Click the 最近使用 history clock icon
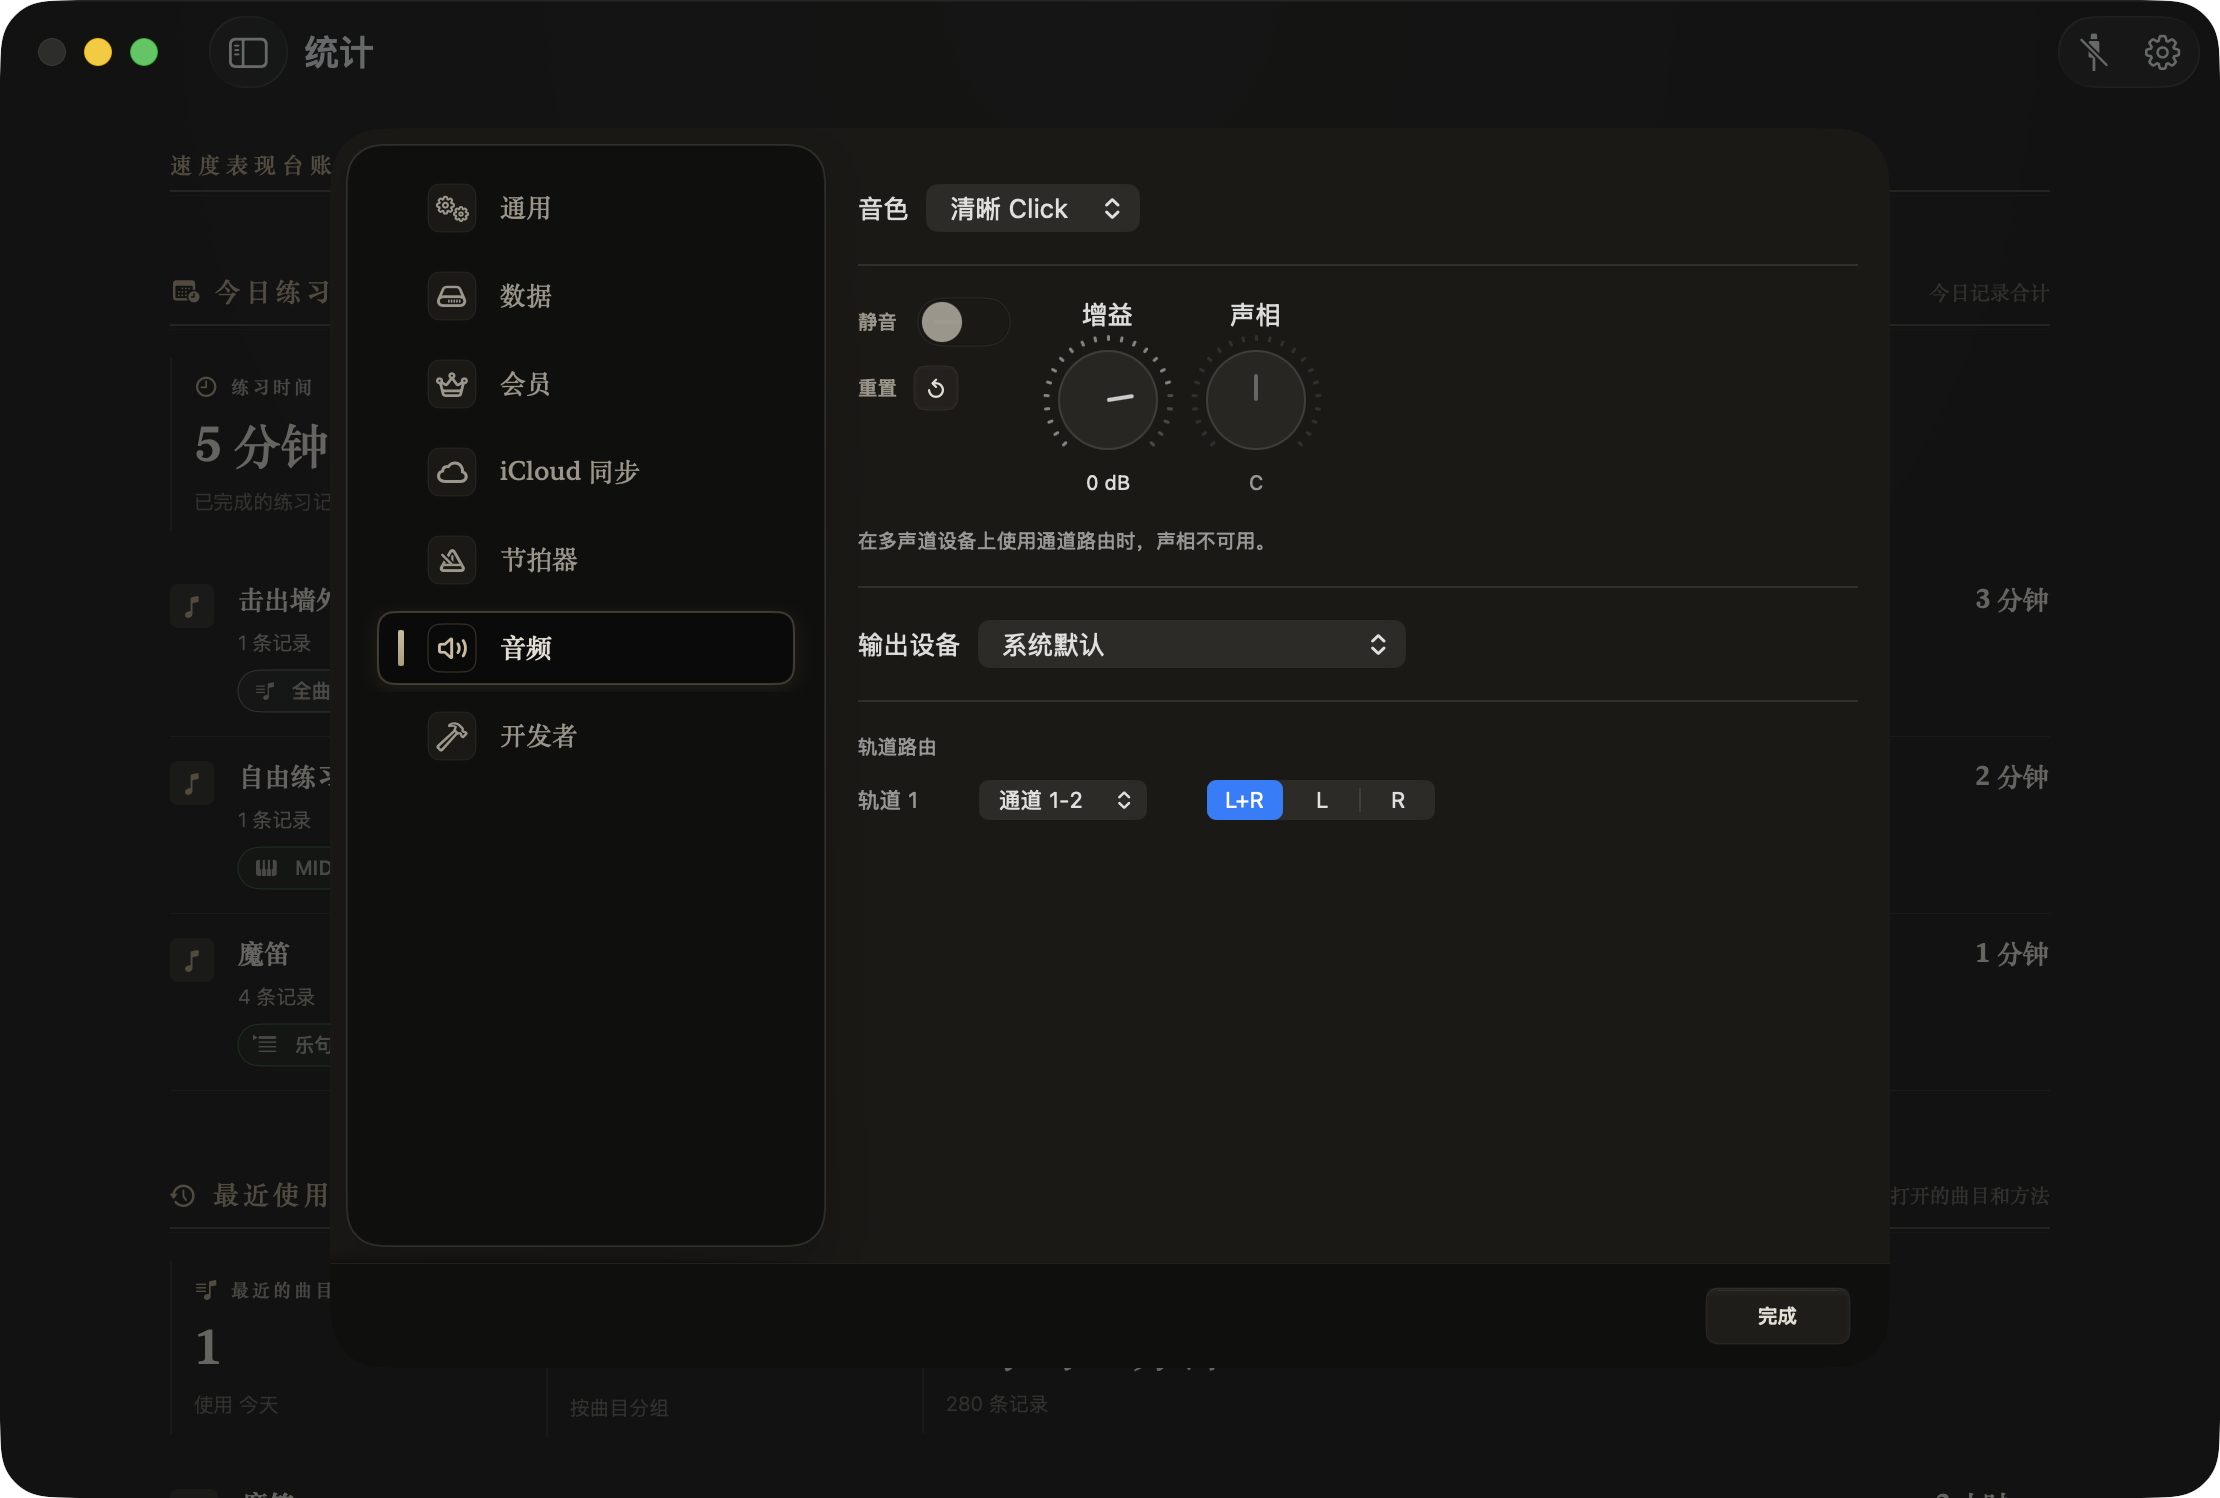 tap(183, 1195)
